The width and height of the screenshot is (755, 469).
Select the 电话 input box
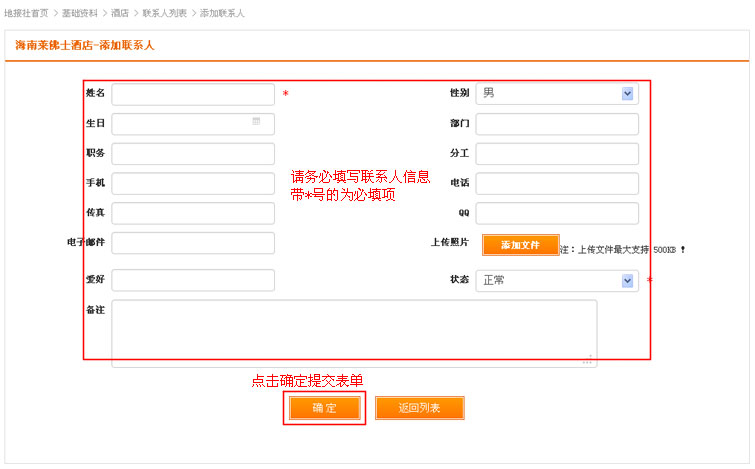(x=557, y=184)
